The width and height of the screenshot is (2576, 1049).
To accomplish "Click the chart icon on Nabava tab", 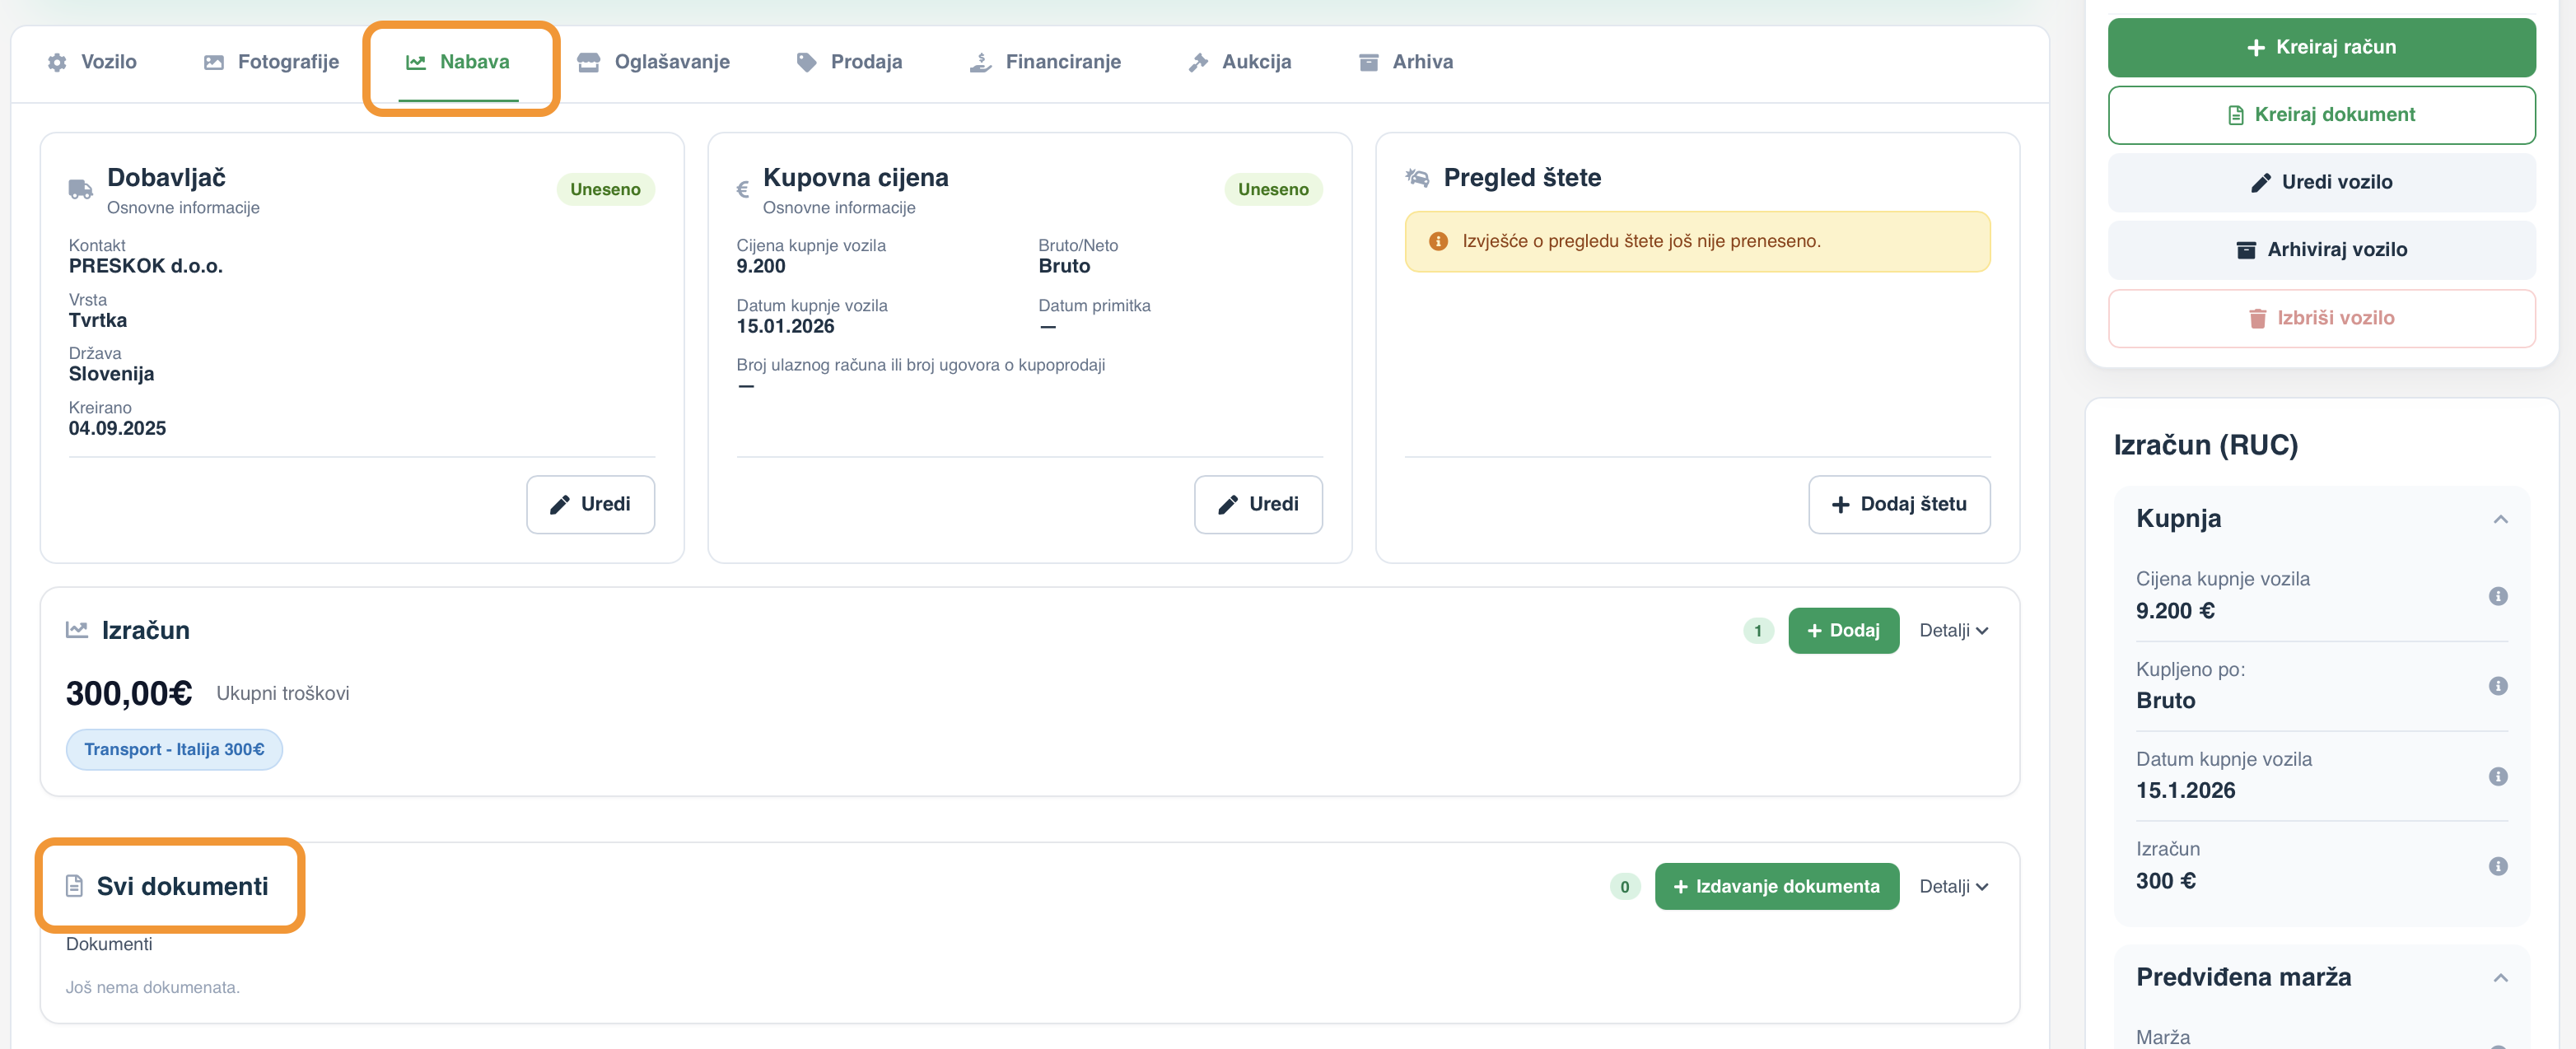I will (416, 62).
